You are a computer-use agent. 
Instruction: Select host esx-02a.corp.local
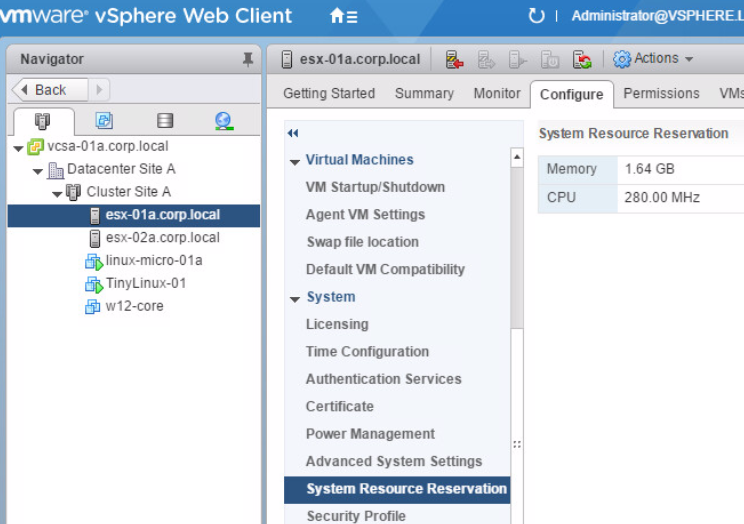click(163, 237)
